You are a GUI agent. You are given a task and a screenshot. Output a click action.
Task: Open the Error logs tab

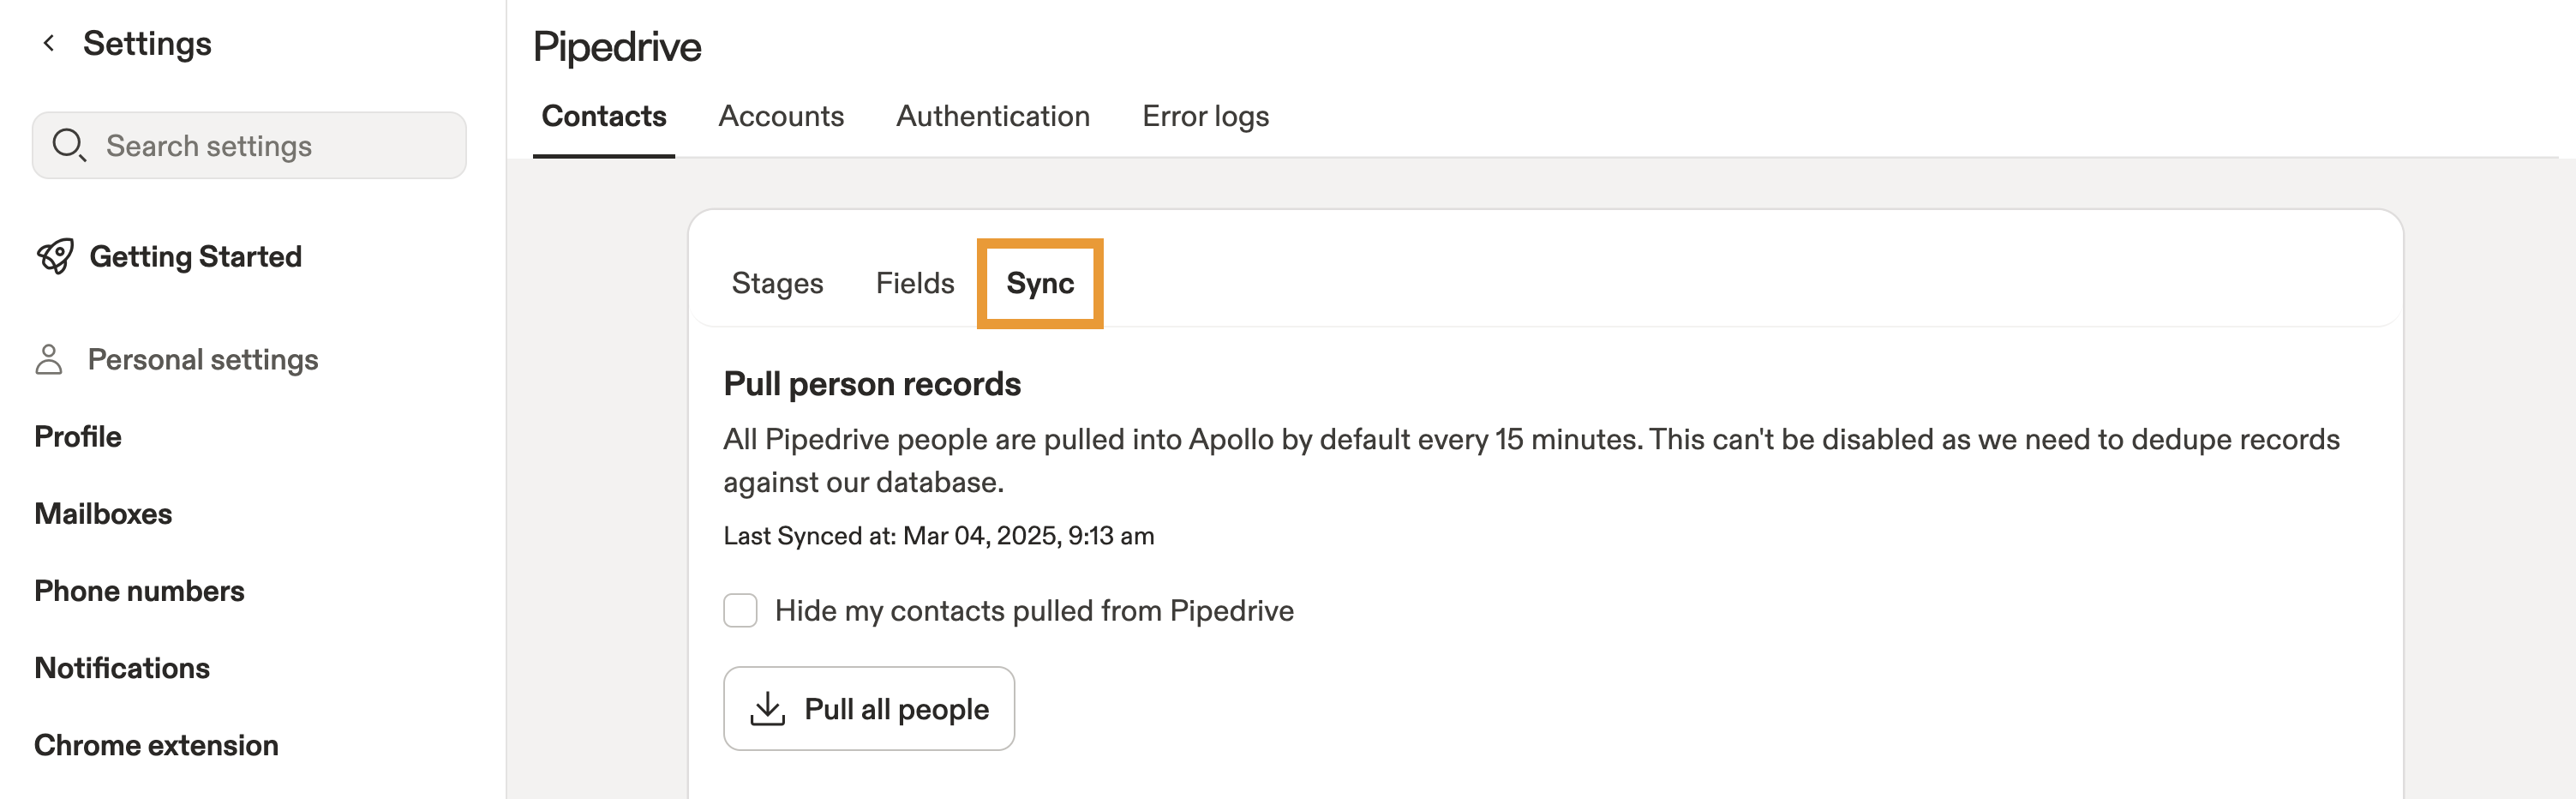tap(1205, 116)
